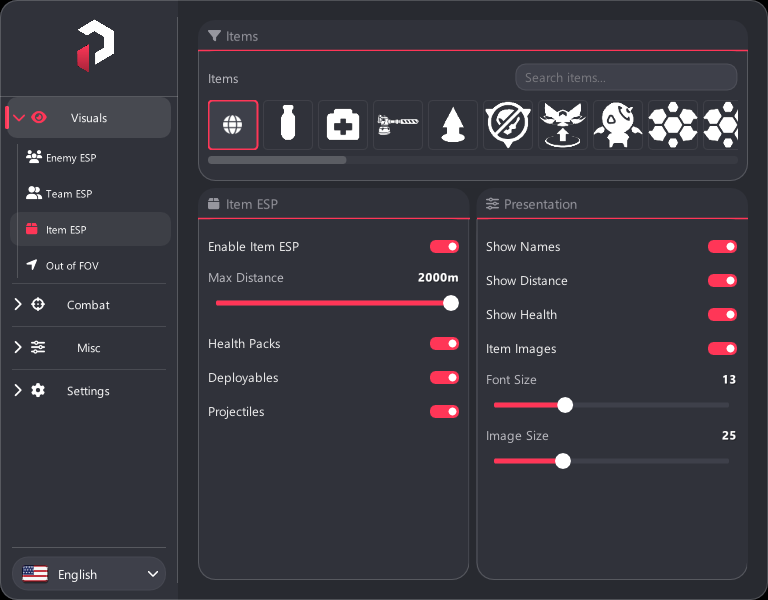The width and height of the screenshot is (768, 600).
Task: Toggle Enable Item ESP switch
Action: pyautogui.click(x=444, y=246)
